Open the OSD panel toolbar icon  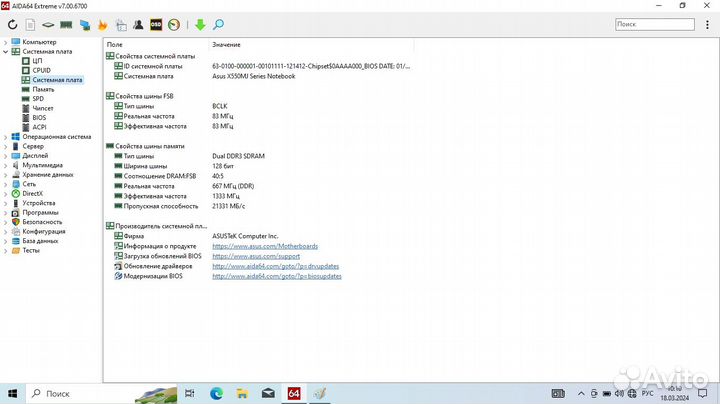coord(156,25)
